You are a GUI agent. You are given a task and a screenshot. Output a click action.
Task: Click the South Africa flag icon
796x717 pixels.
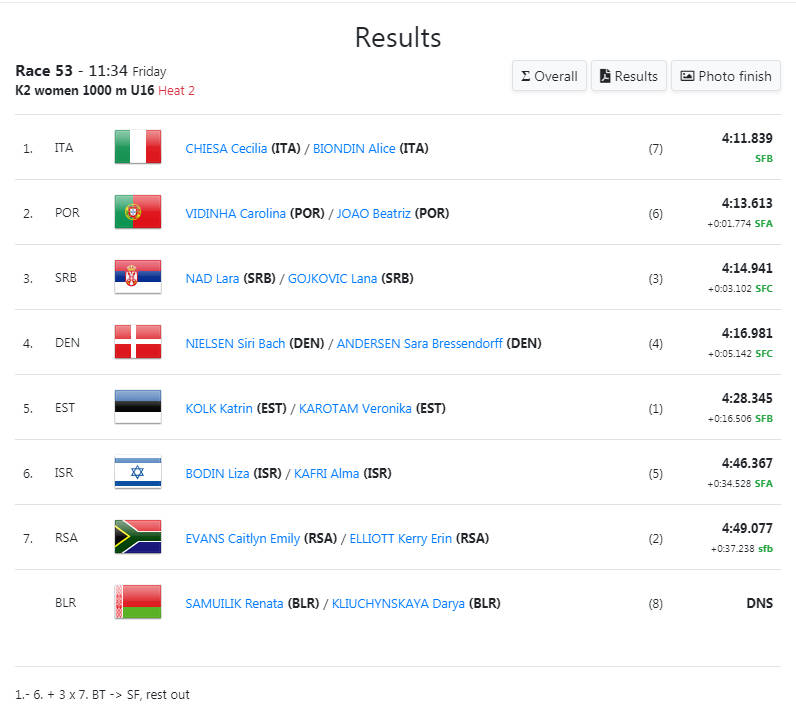pyautogui.click(x=138, y=537)
